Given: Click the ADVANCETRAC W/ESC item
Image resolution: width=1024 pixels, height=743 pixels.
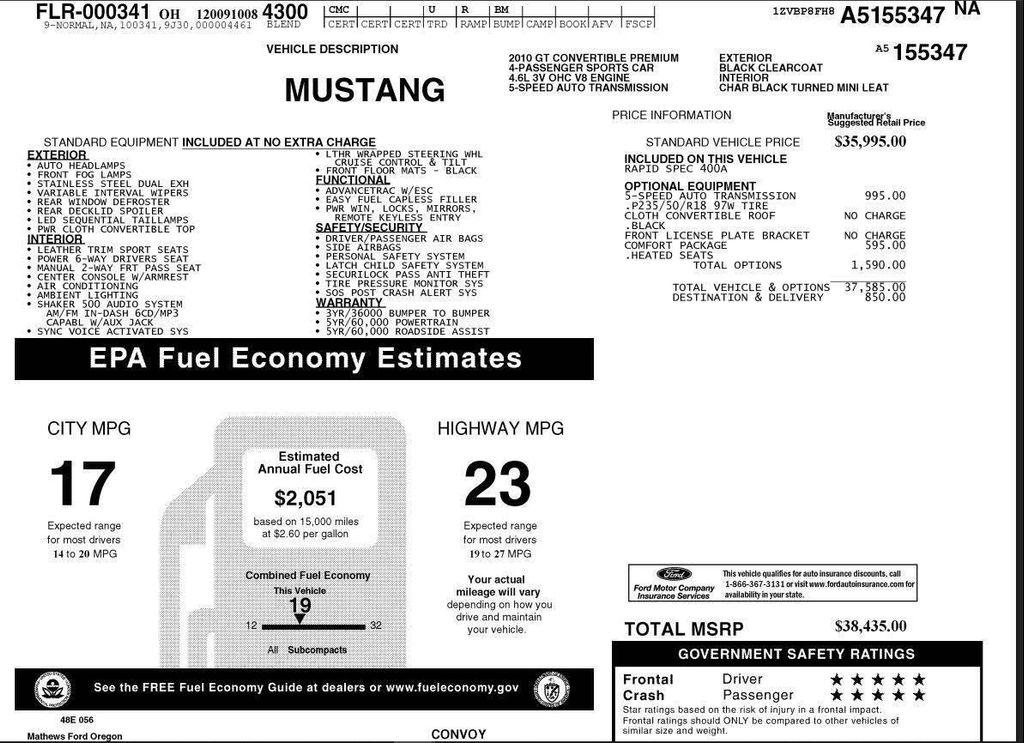Looking at the screenshot, I should [x=379, y=191].
